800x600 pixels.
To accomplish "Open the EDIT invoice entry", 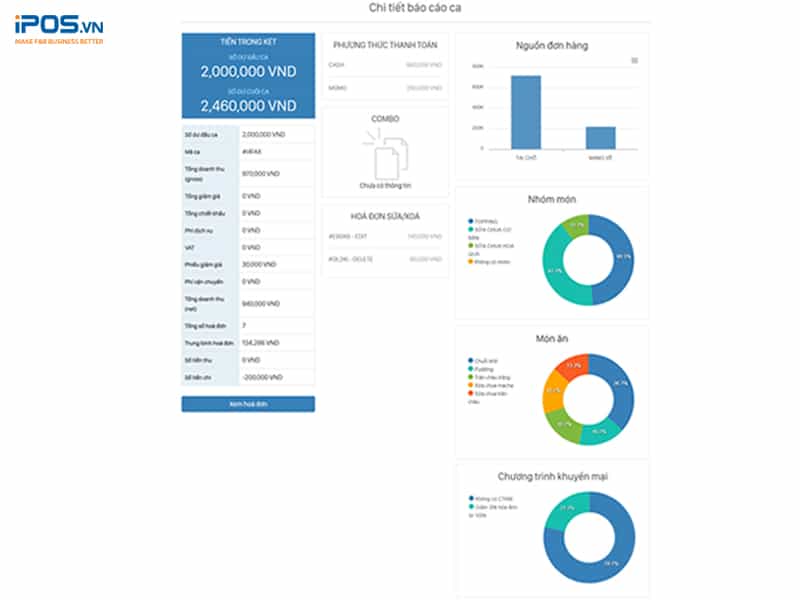I will click(x=385, y=236).
